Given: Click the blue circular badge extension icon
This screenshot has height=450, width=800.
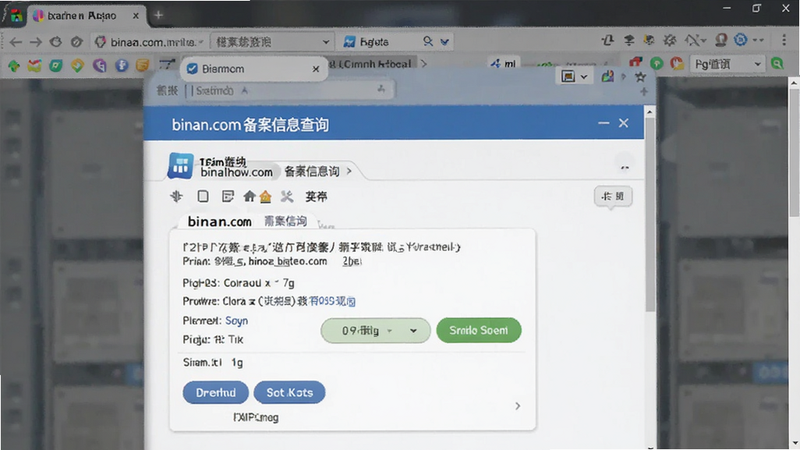Looking at the screenshot, I should click(740, 39).
